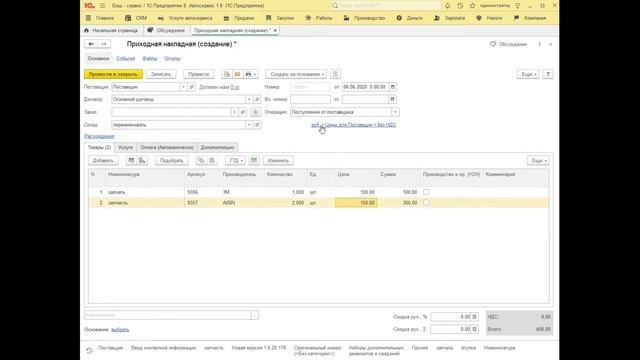Screen dimensions: 640x360
Task: Click the fill-from-order icon right of Заказ field
Action: (x=255, y=112)
